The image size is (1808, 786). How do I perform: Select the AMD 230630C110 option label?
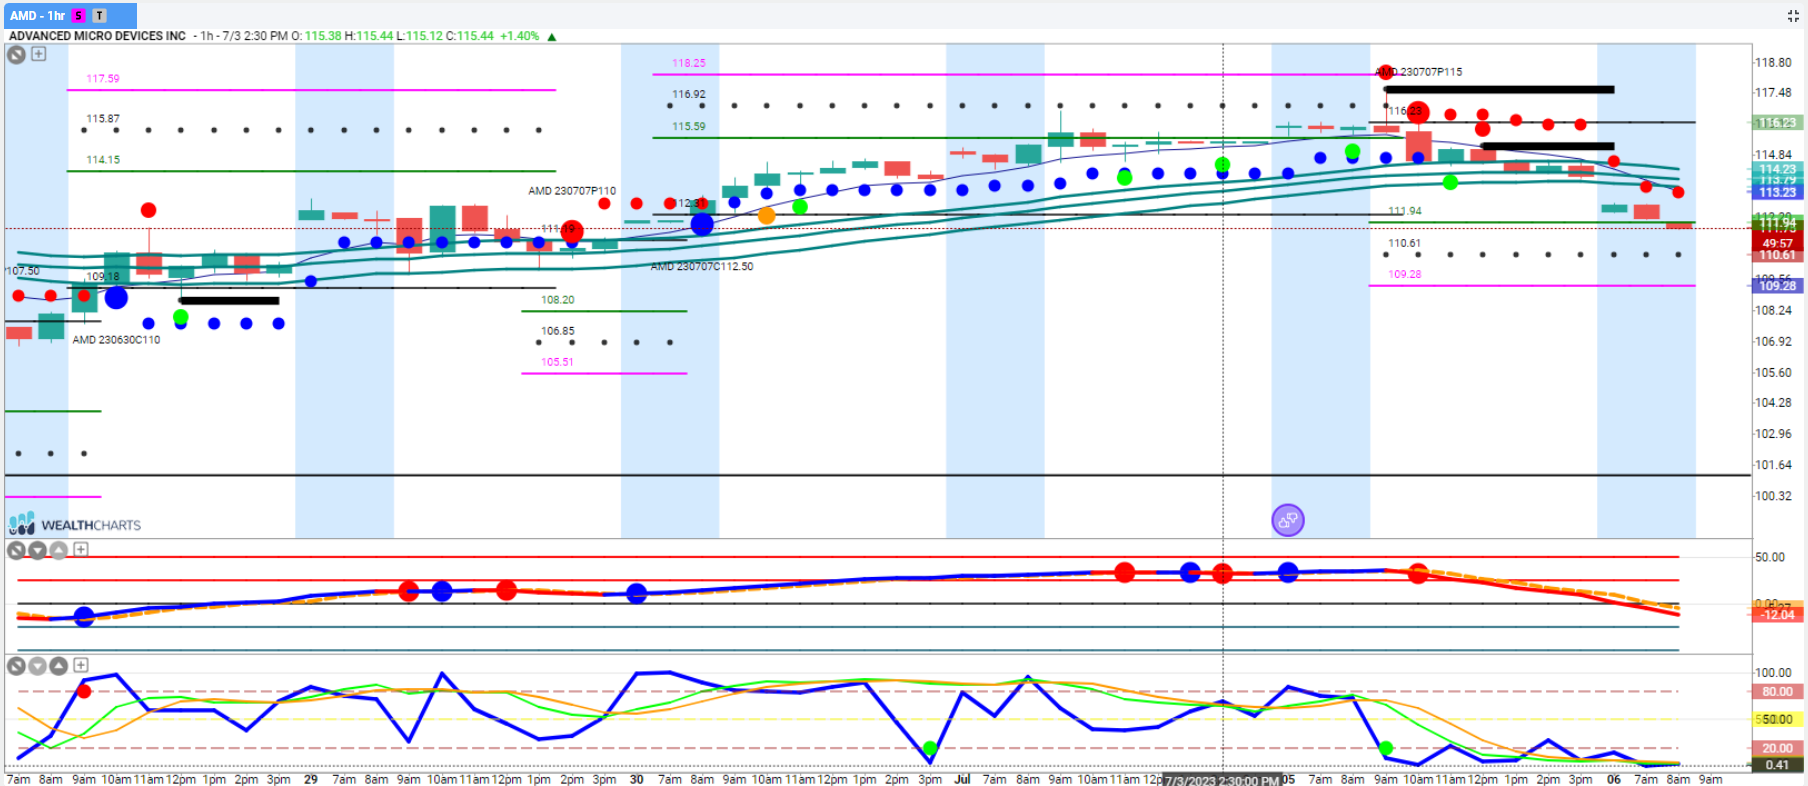(116, 340)
